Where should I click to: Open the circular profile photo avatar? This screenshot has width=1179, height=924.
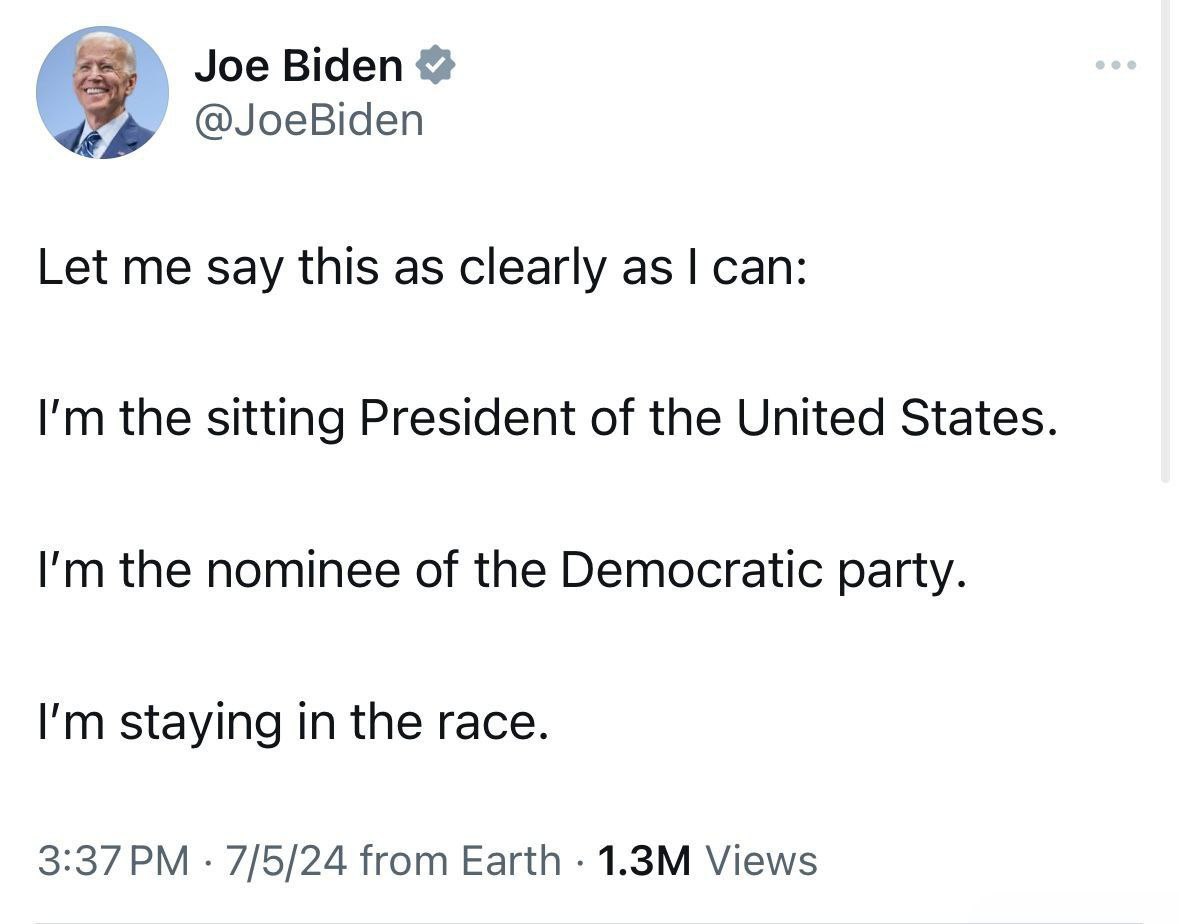pyautogui.click(x=102, y=92)
